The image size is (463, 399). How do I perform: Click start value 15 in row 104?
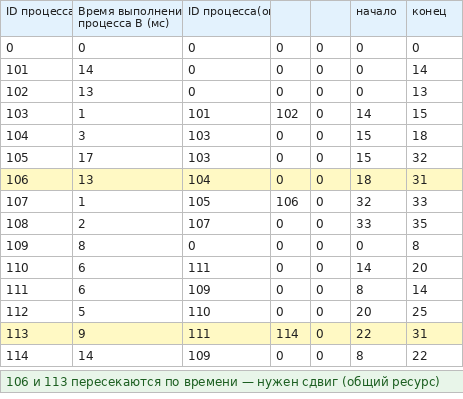[378, 136]
